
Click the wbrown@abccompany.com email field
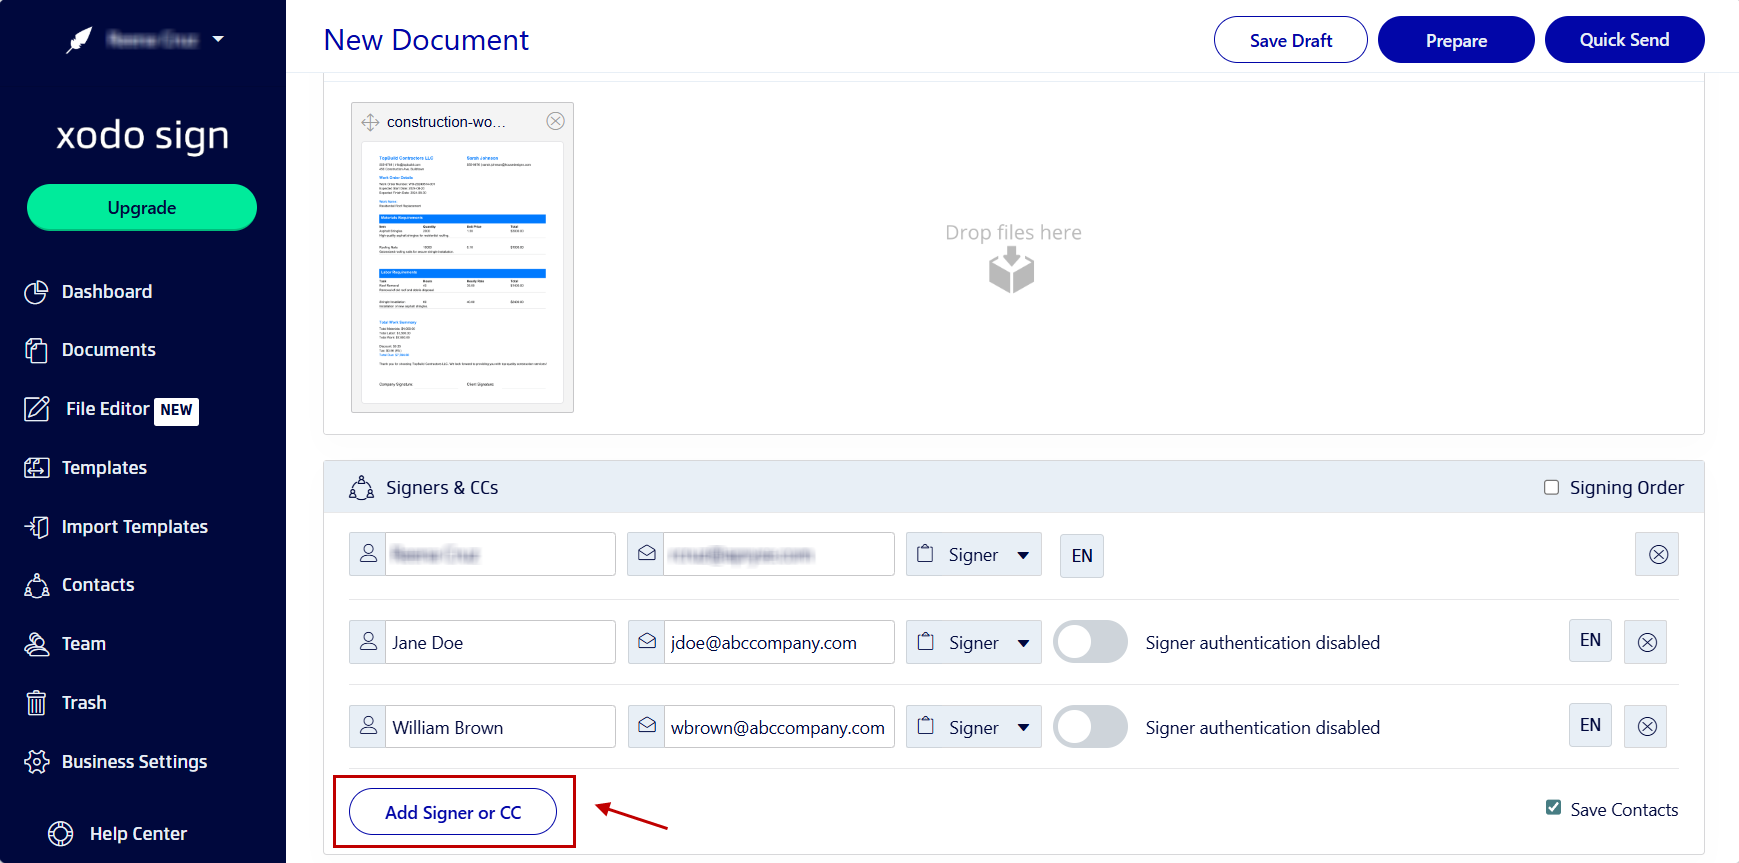(x=779, y=727)
